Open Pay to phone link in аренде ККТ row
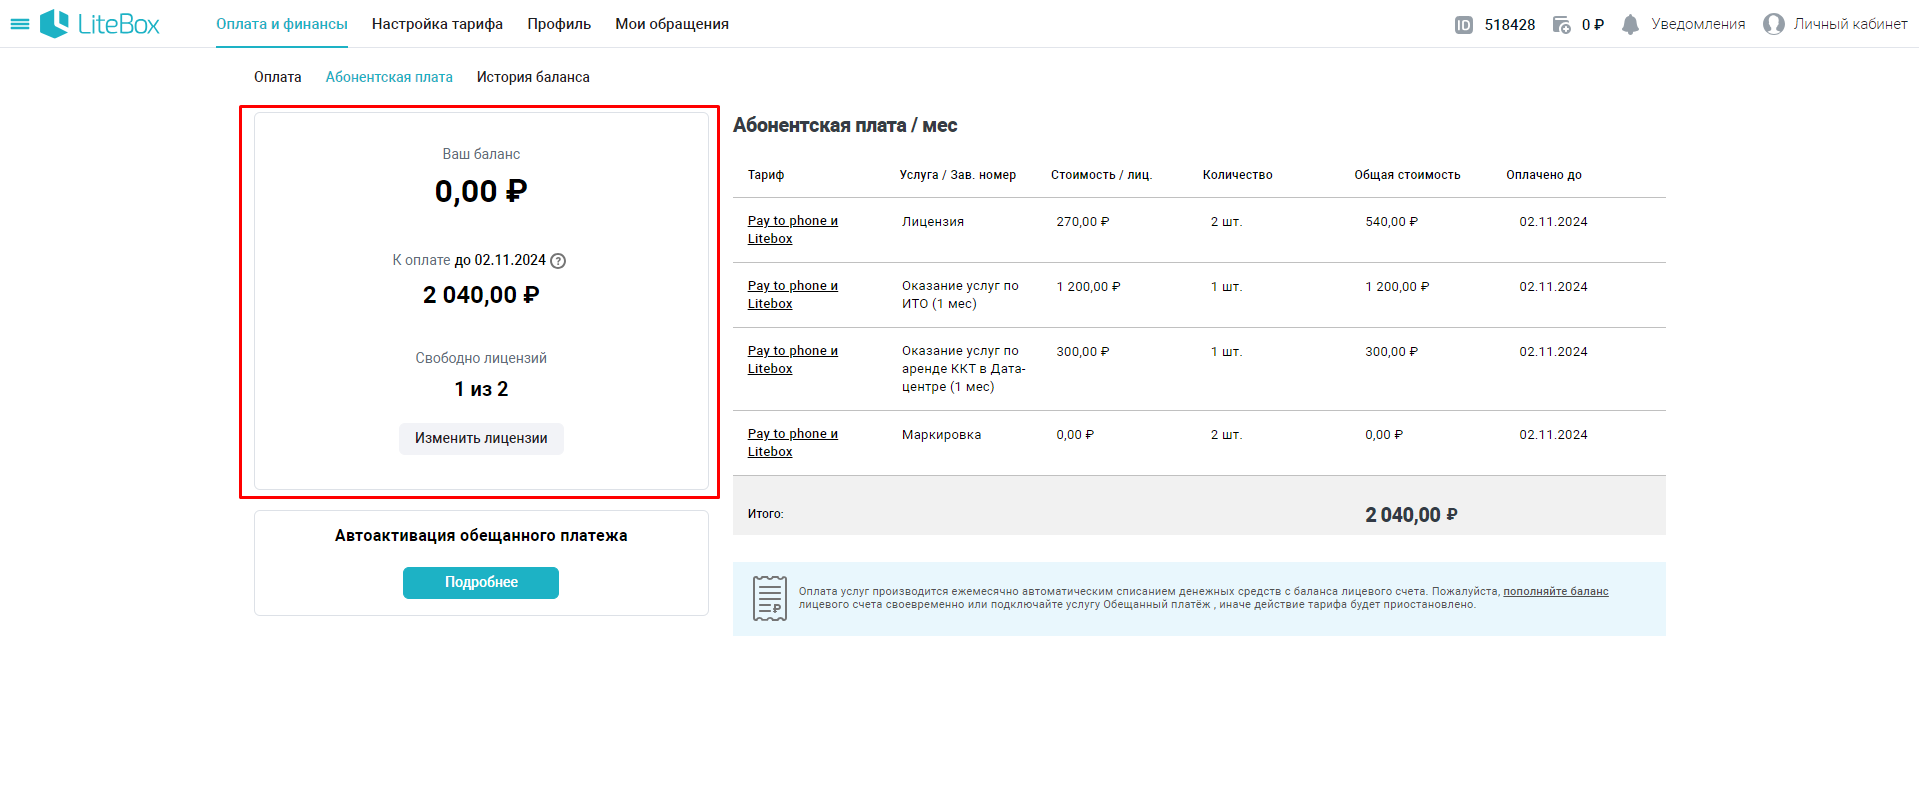Image resolution: width=1919 pixels, height=803 pixels. tap(793, 360)
